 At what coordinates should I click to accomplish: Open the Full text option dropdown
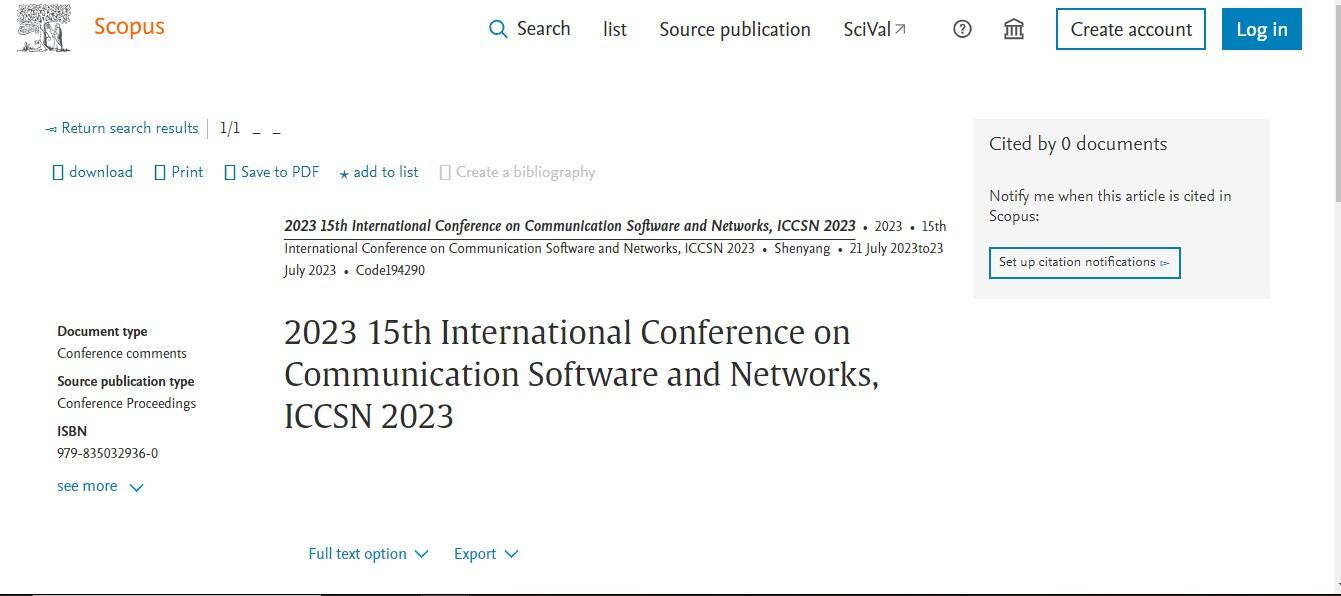tap(368, 554)
